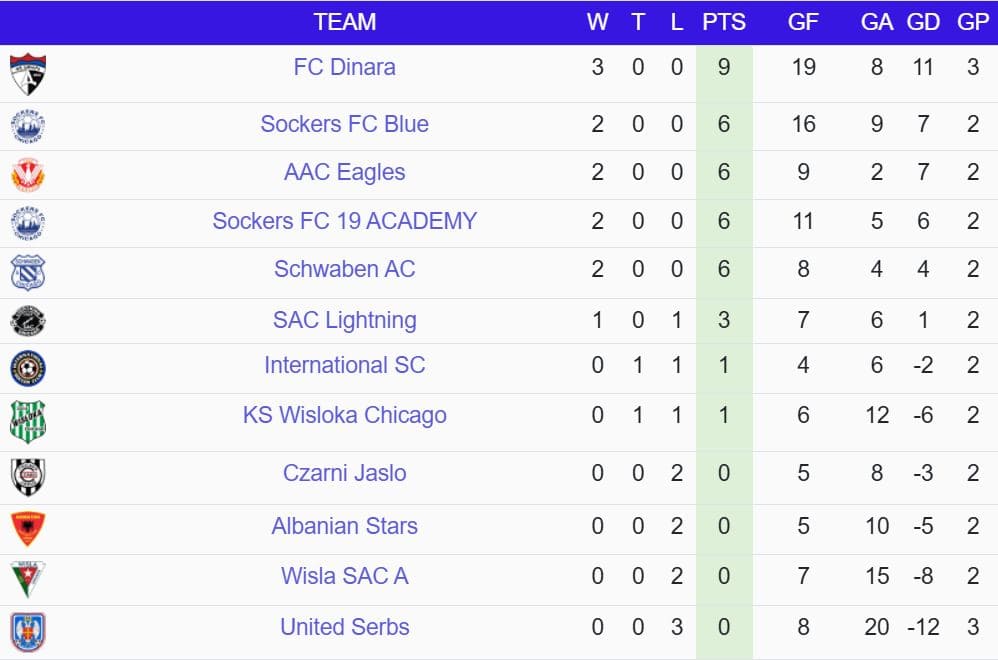Click the Albanian Stars orange badge
This screenshot has height=660, width=998.
tap(28, 528)
